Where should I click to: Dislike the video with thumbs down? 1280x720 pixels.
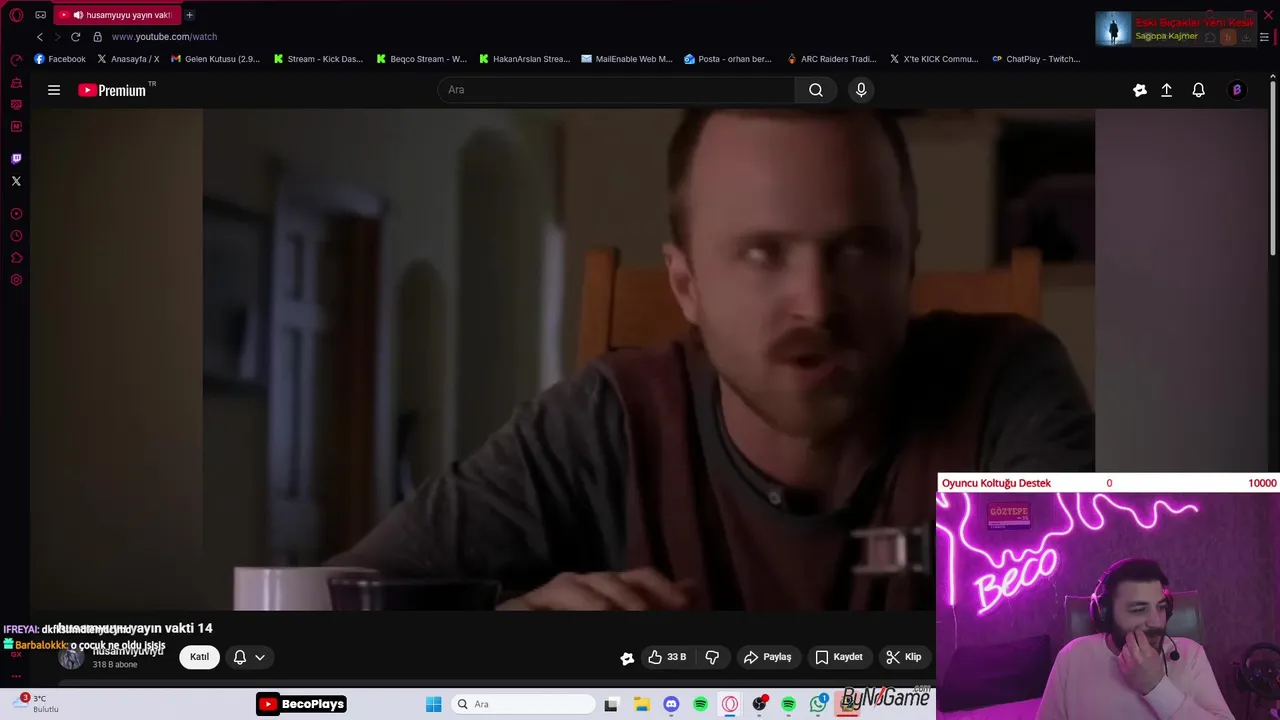coord(712,657)
